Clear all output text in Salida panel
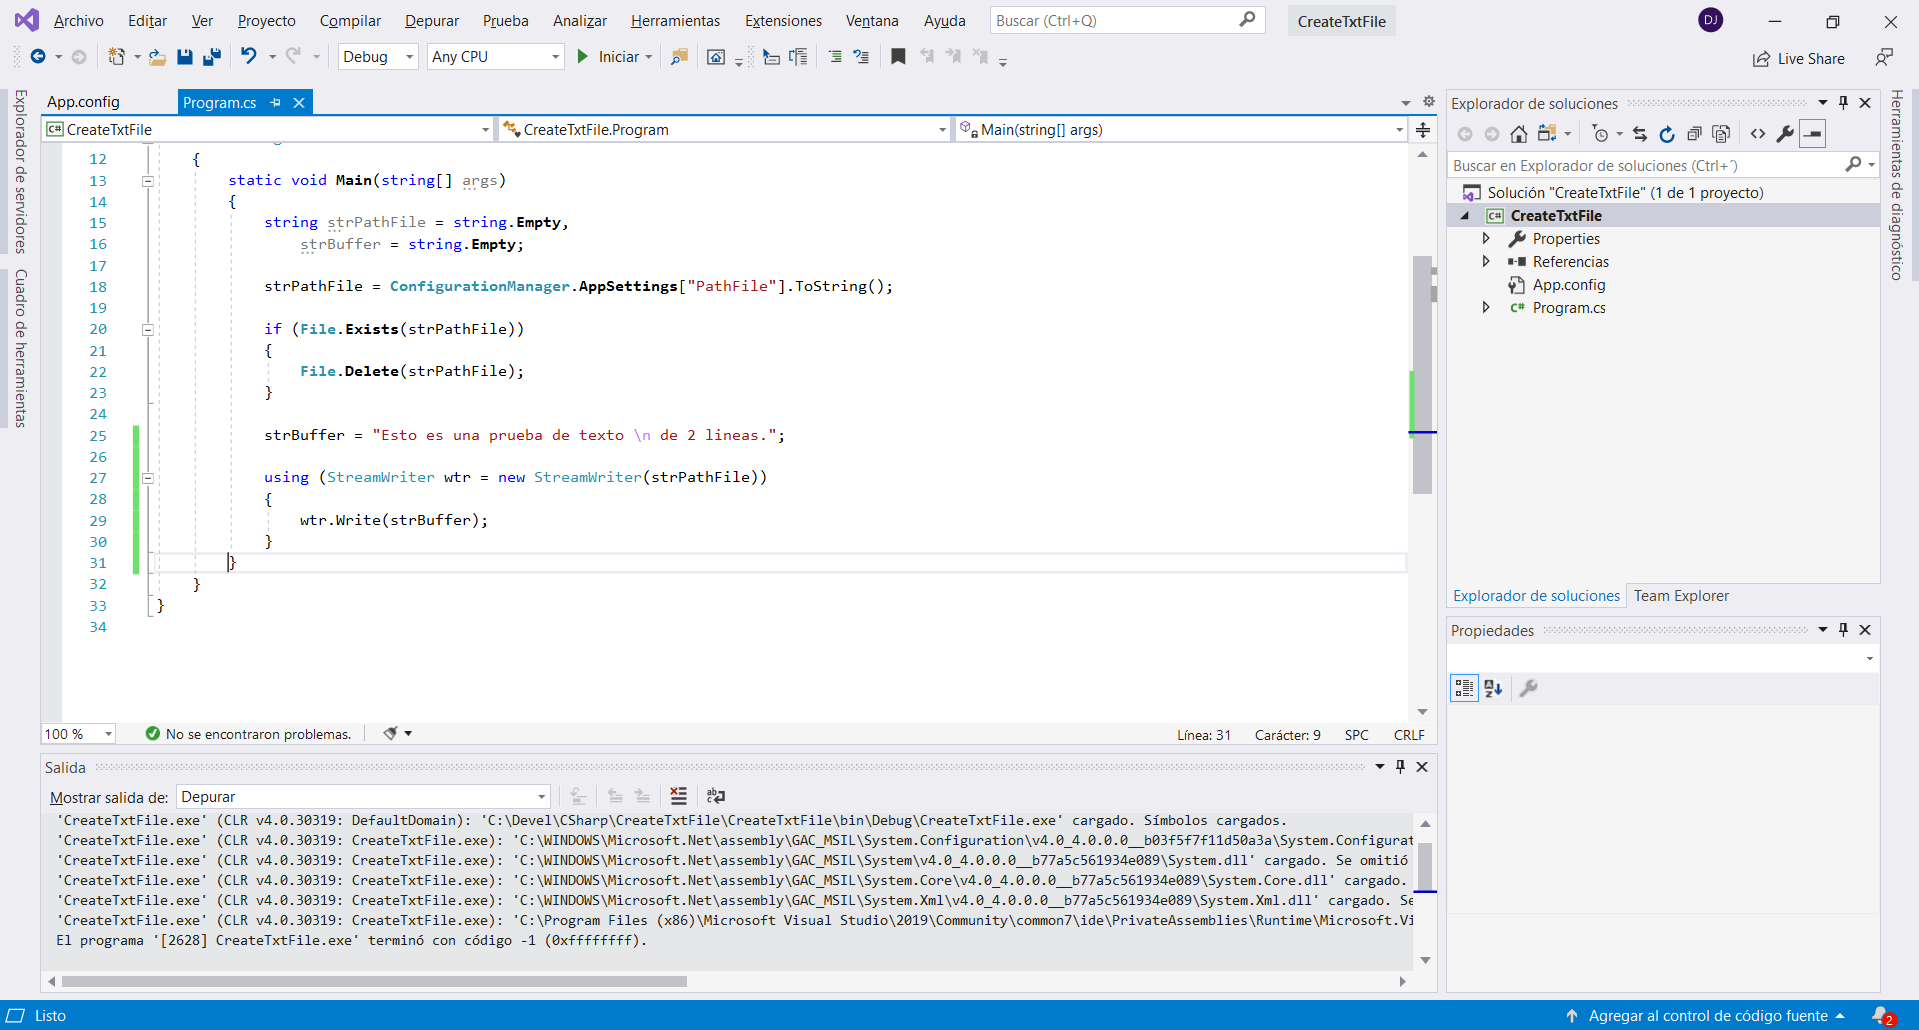 (x=678, y=796)
